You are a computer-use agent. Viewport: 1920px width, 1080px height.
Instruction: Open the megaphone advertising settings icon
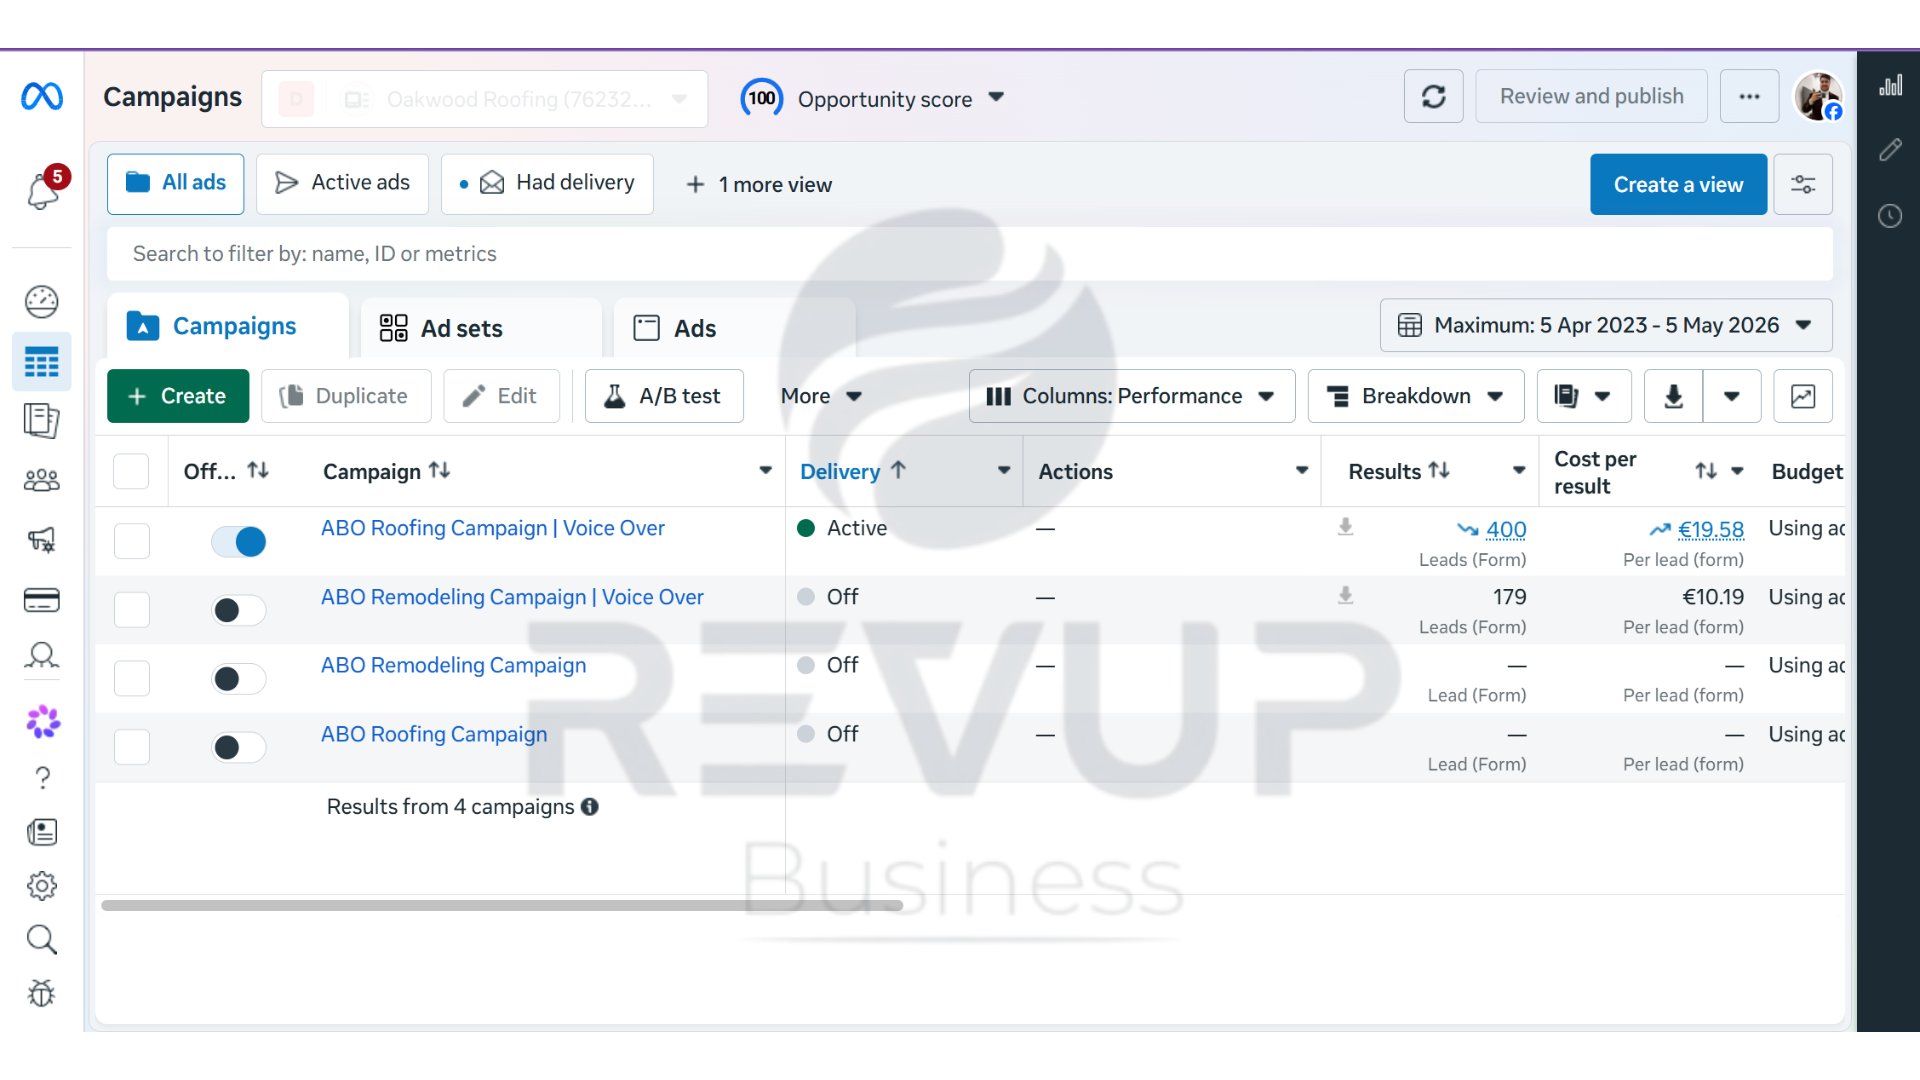(42, 540)
